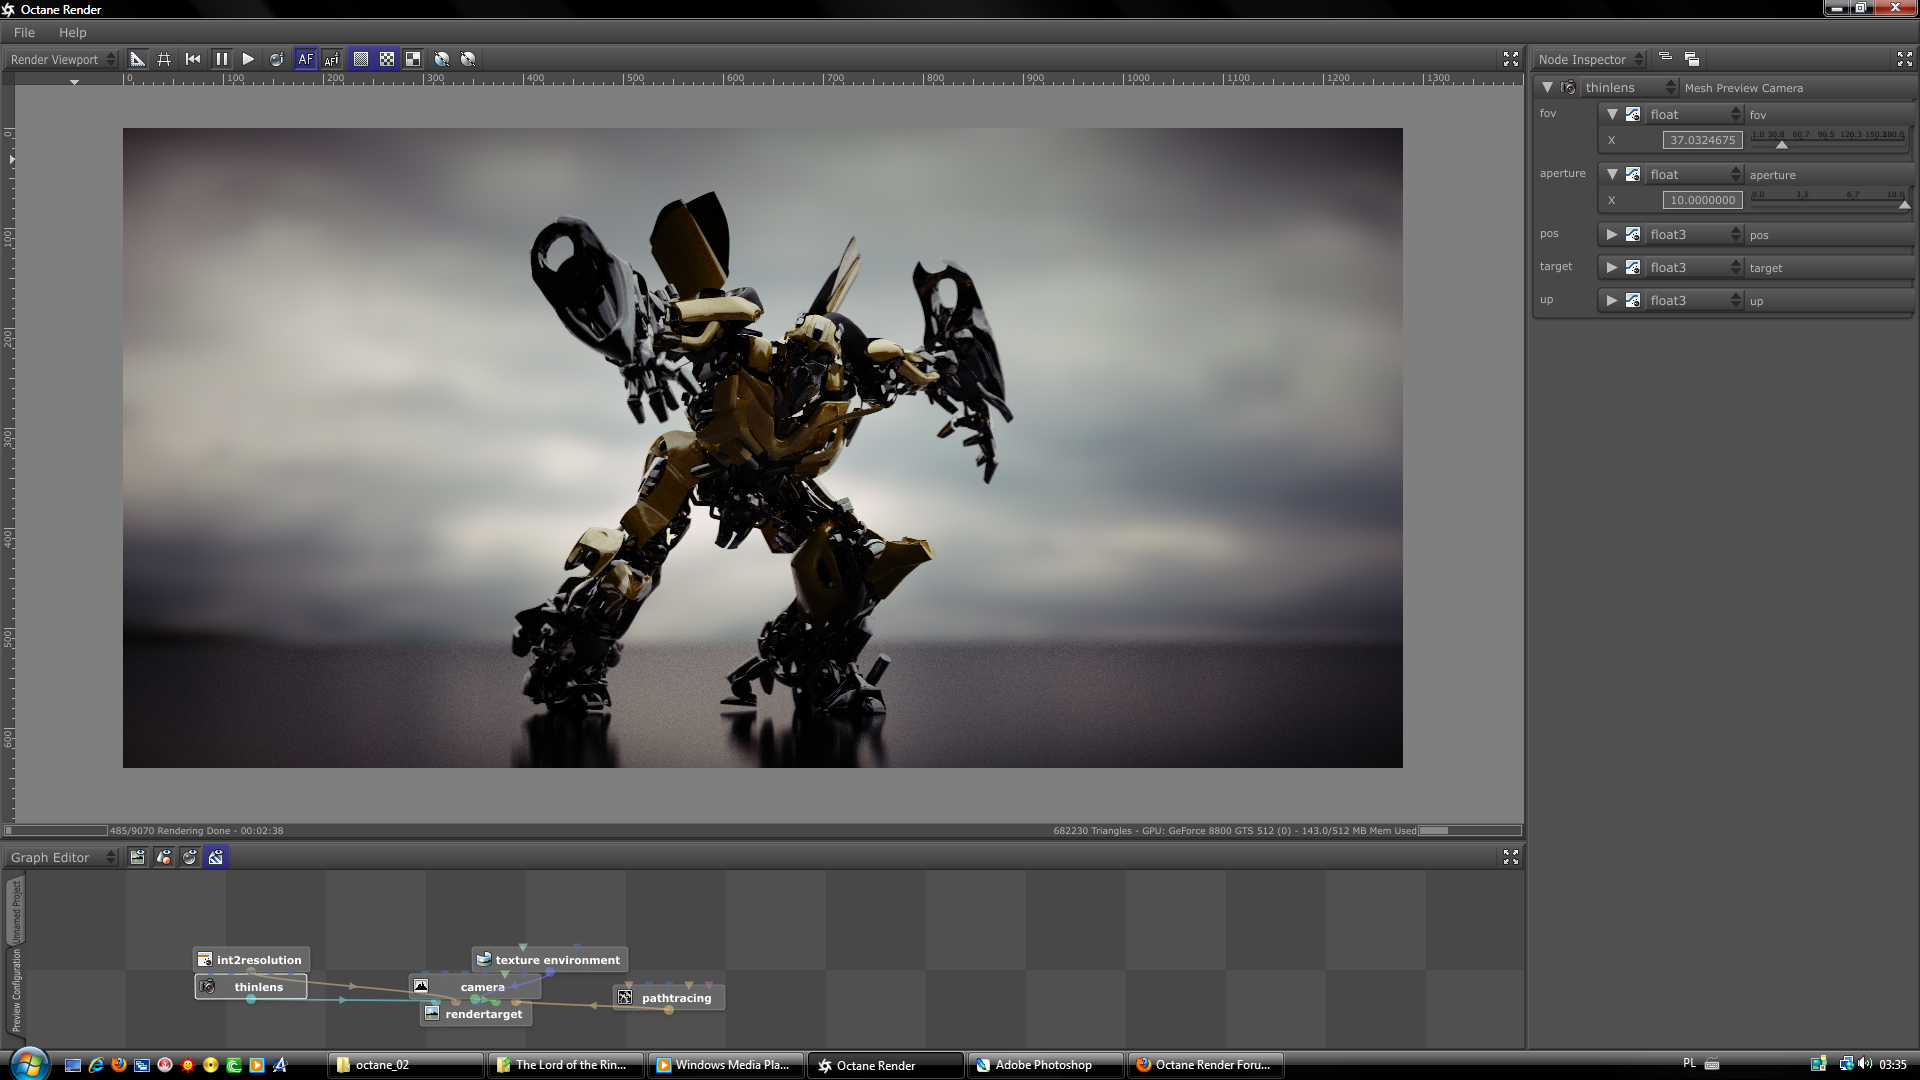Click the aperture slider track

tap(1828, 203)
